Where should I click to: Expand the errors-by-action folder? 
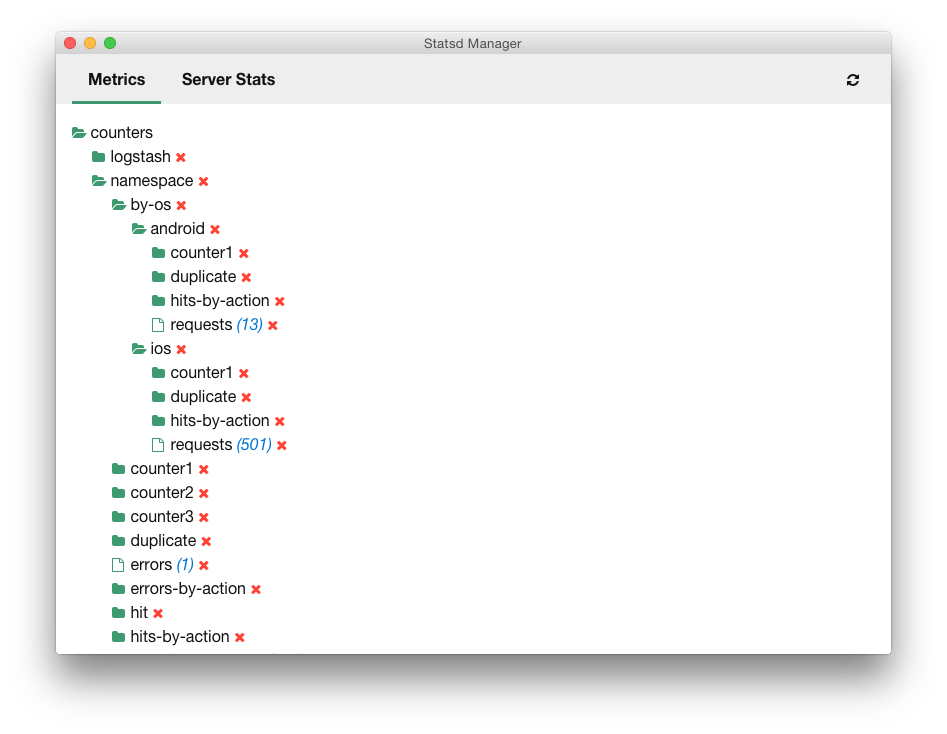pos(118,588)
